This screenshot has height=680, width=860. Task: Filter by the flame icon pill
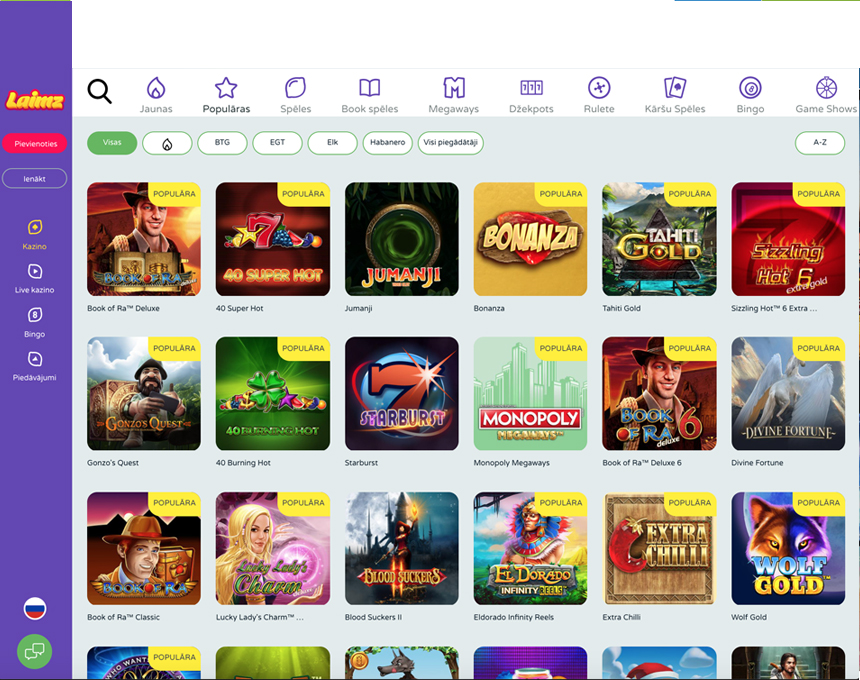(x=167, y=143)
